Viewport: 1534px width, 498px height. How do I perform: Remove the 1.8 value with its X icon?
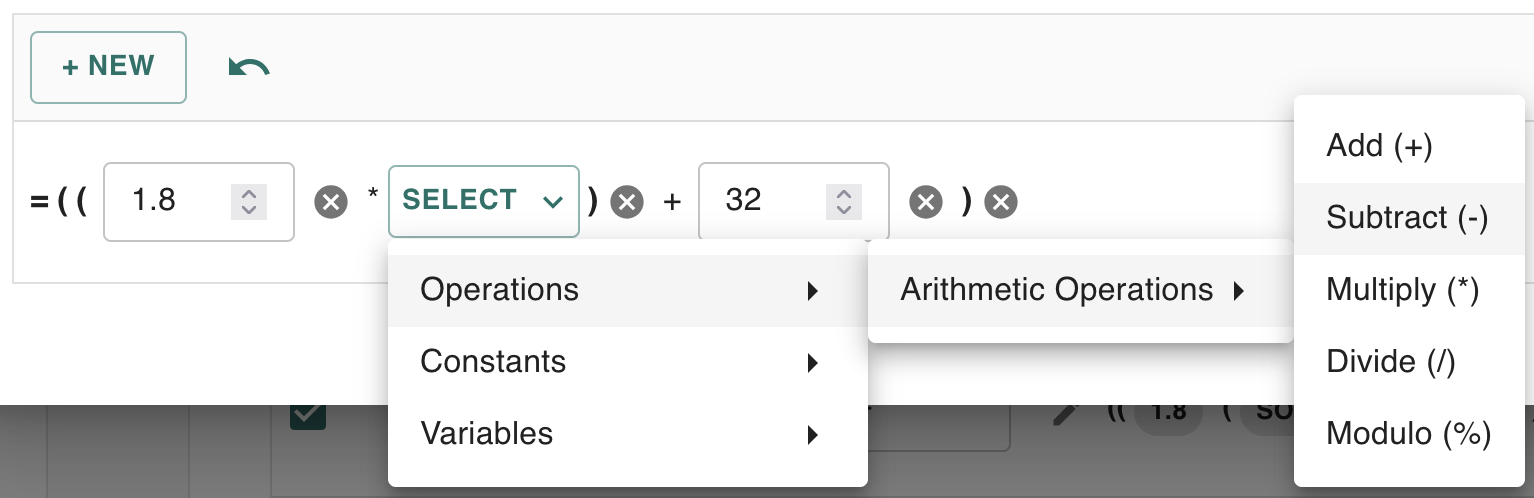(331, 203)
